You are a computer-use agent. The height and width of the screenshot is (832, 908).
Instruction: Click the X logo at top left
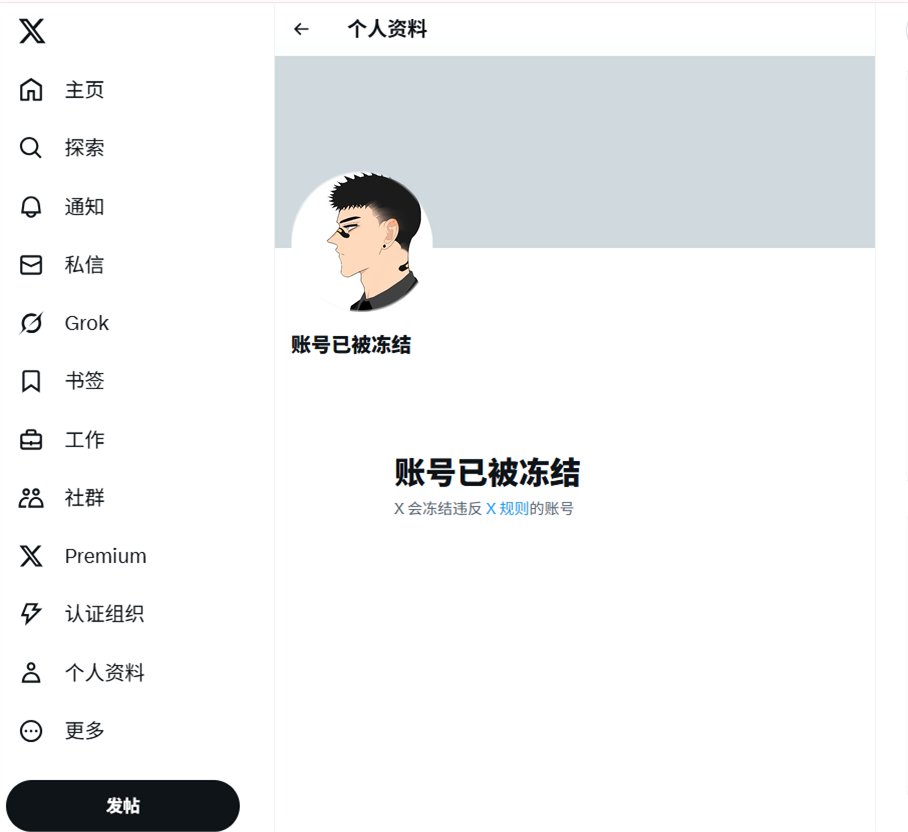(32, 31)
